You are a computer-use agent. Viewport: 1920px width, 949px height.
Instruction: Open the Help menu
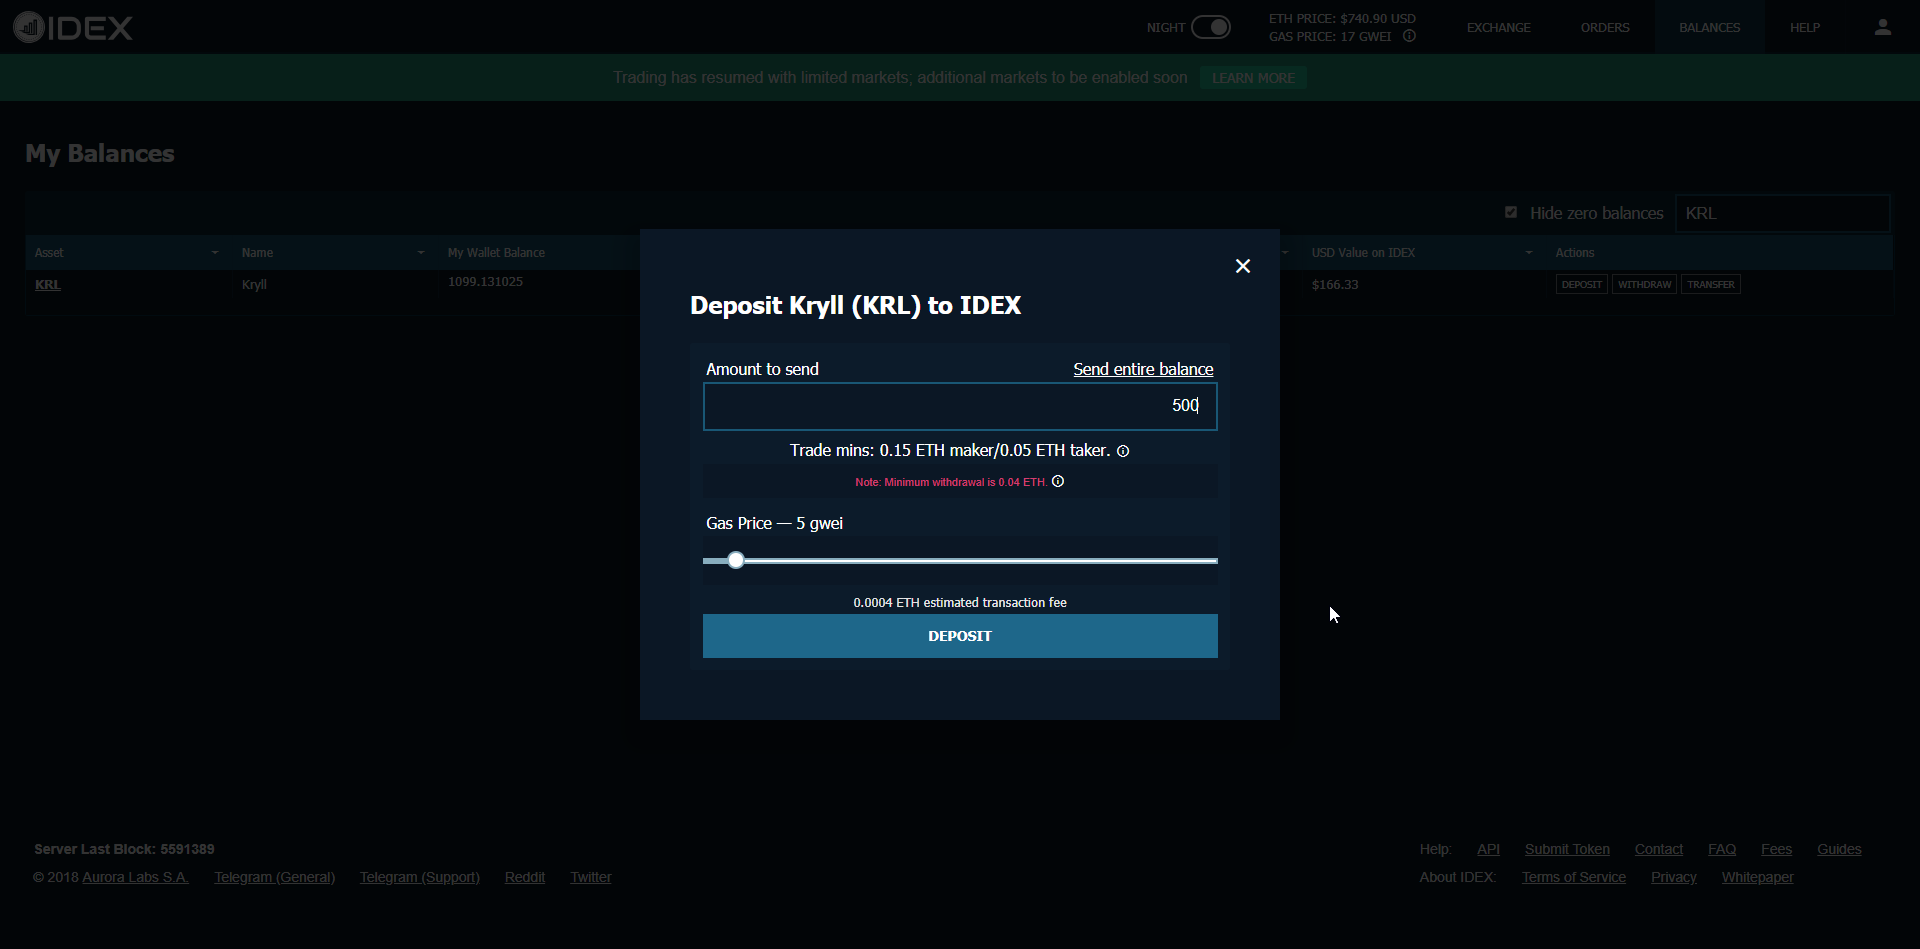[1805, 27]
